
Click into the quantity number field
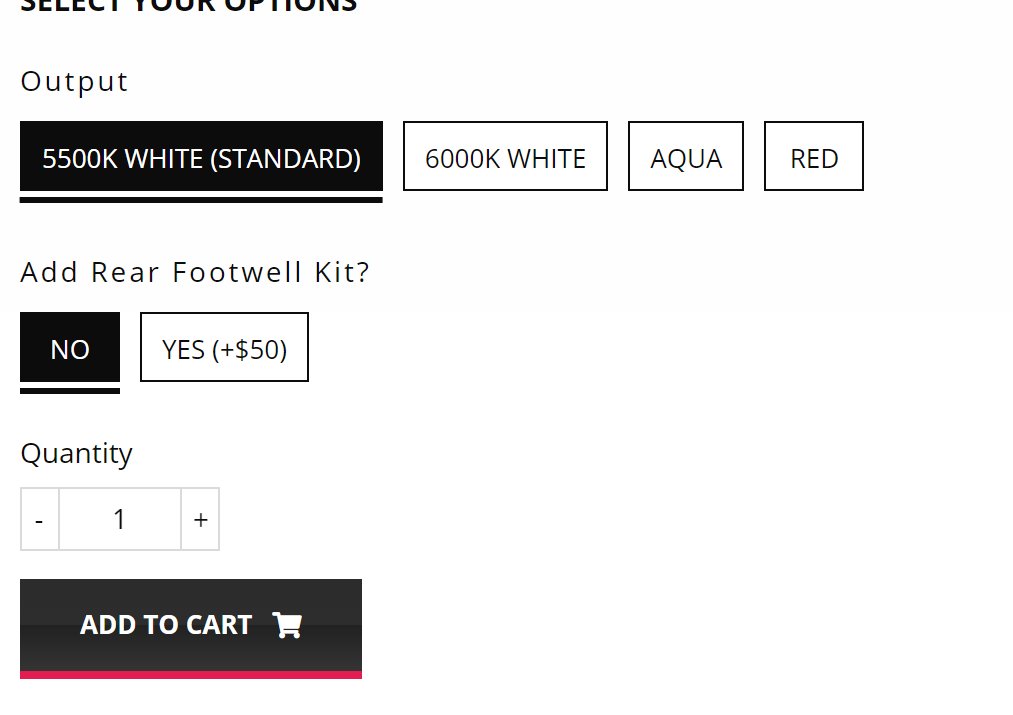click(120, 519)
